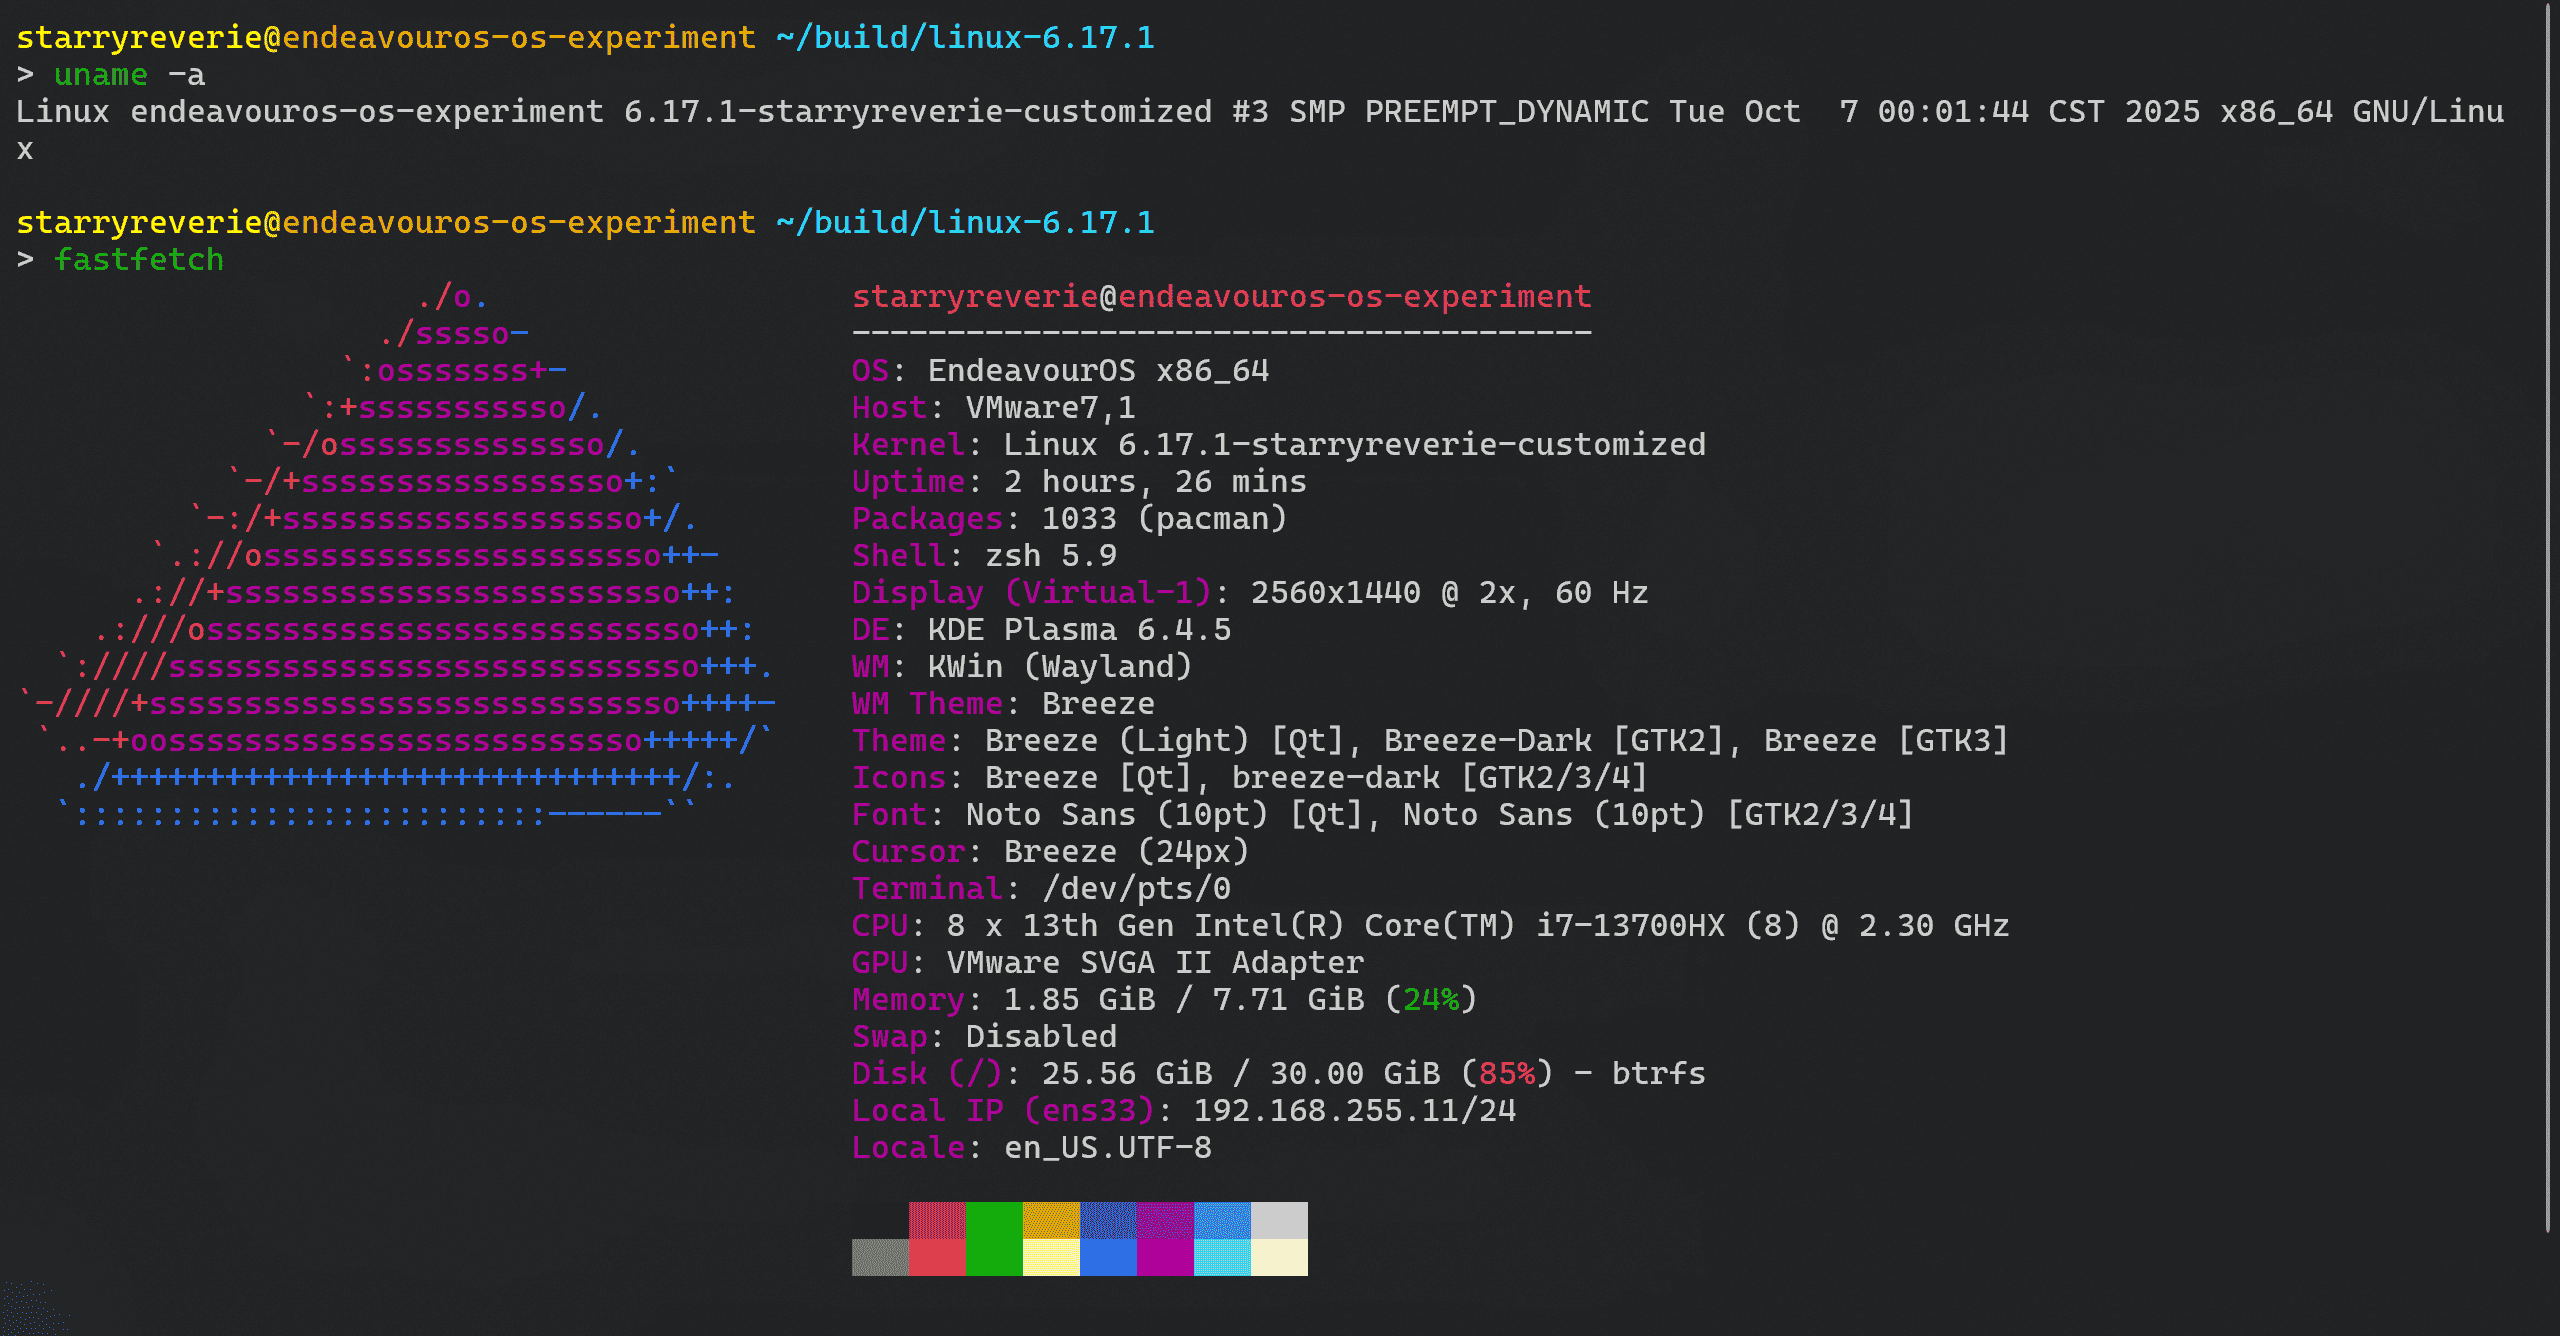Click the 'KDE Plasma 6.4.5' text
This screenshot has width=2560, height=1336.
click(1079, 630)
